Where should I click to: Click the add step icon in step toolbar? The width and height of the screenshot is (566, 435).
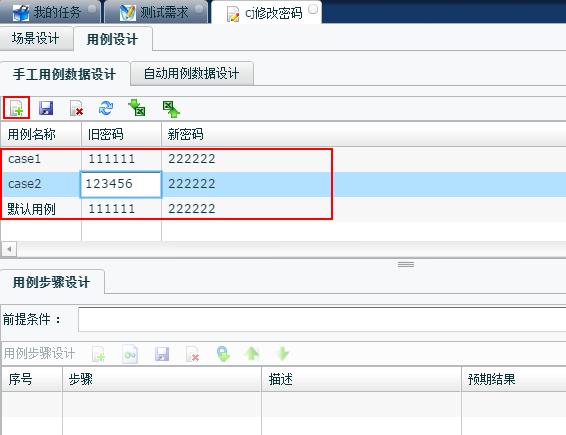coord(99,354)
